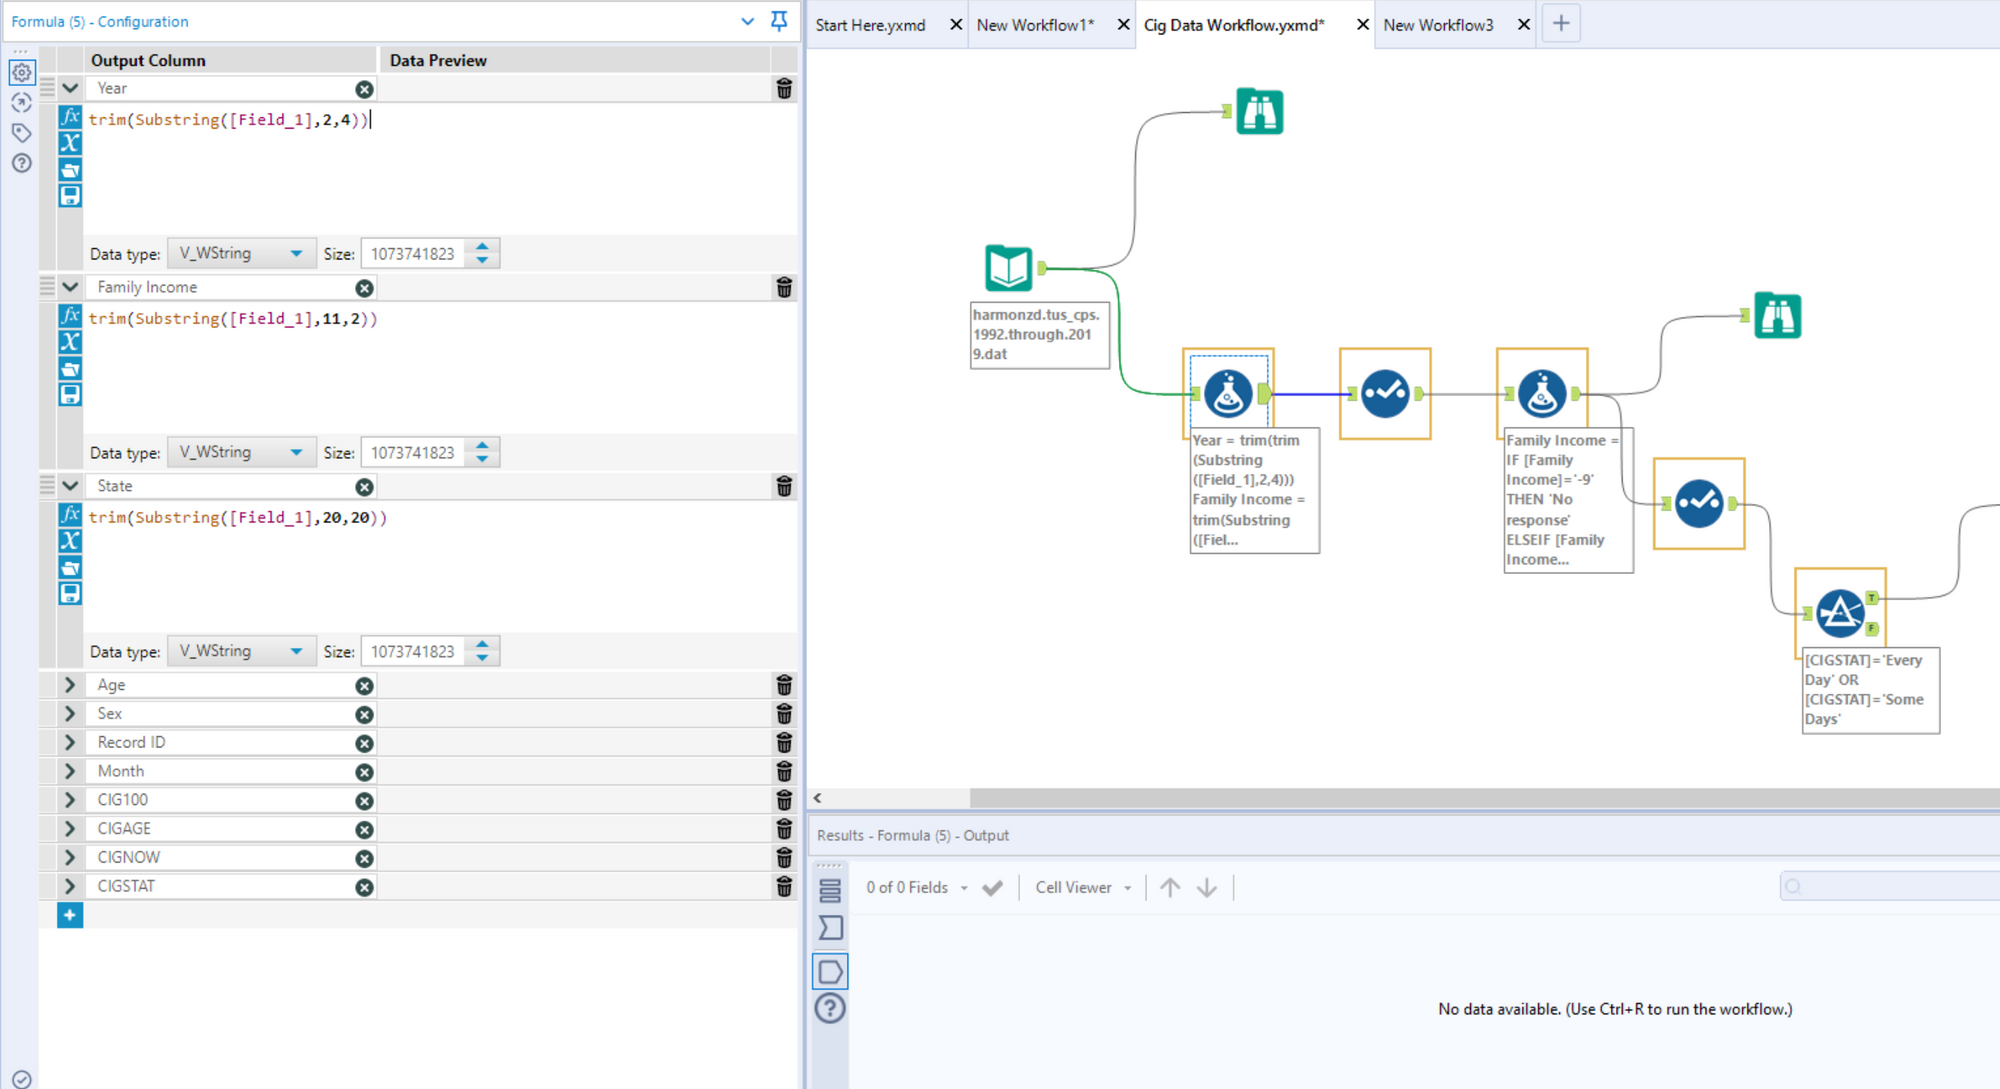The width and height of the screenshot is (2000, 1089).
Task: Open the New Workflow3 tab
Action: tap(1438, 25)
